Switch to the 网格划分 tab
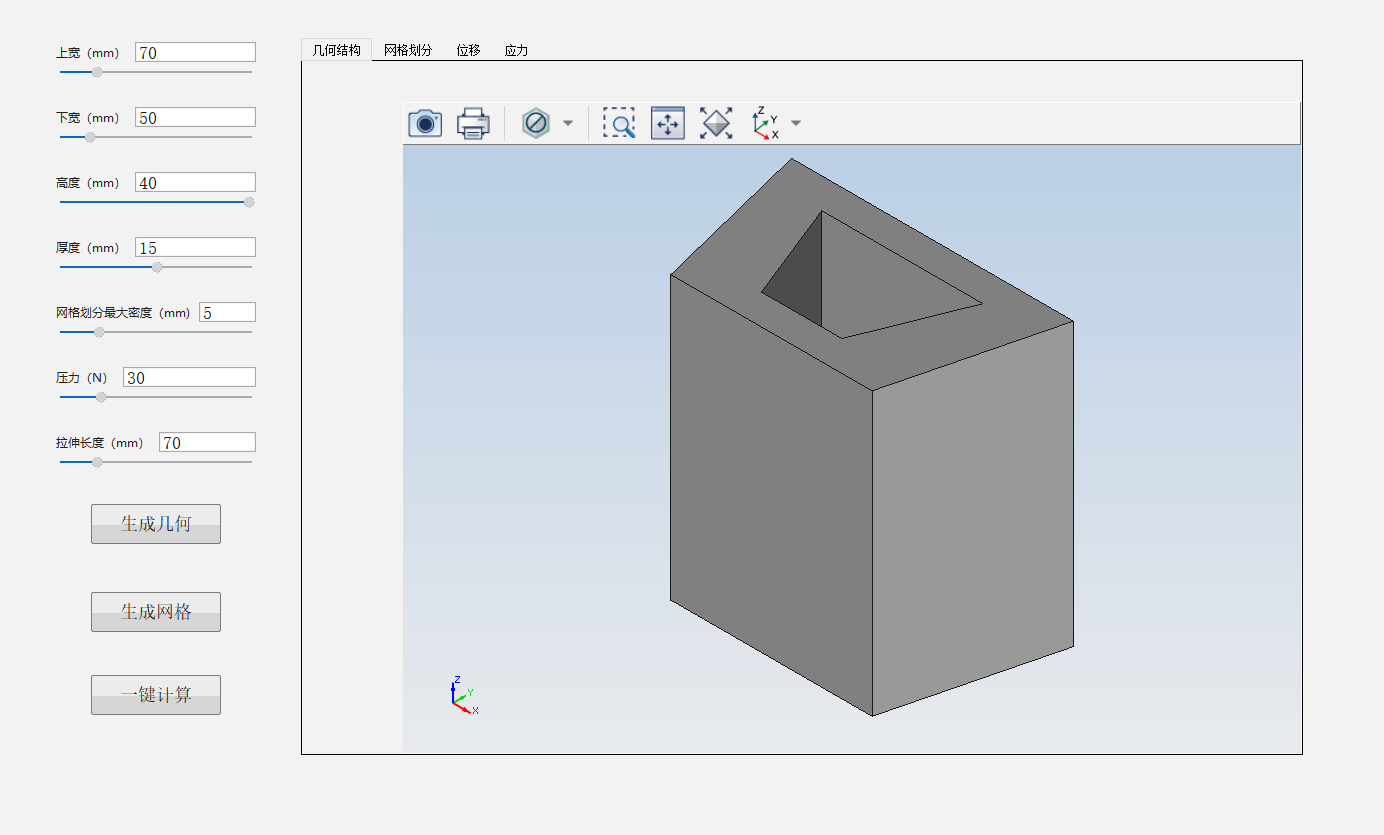The height and width of the screenshot is (835, 1384). 408,50
